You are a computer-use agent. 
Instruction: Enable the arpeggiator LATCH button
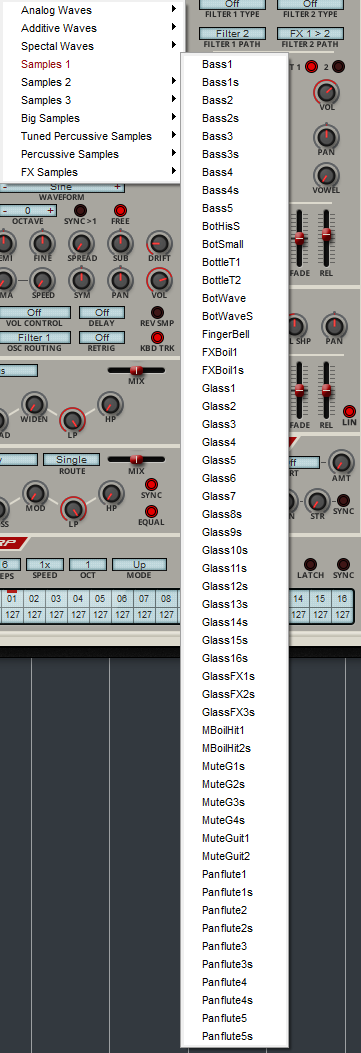point(311,564)
